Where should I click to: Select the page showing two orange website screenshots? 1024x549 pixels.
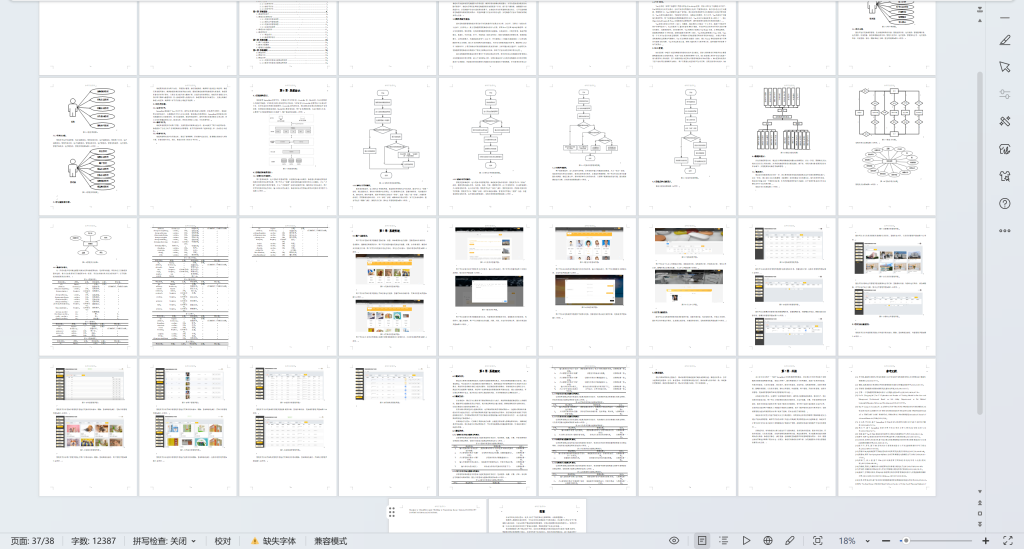(x=388, y=287)
